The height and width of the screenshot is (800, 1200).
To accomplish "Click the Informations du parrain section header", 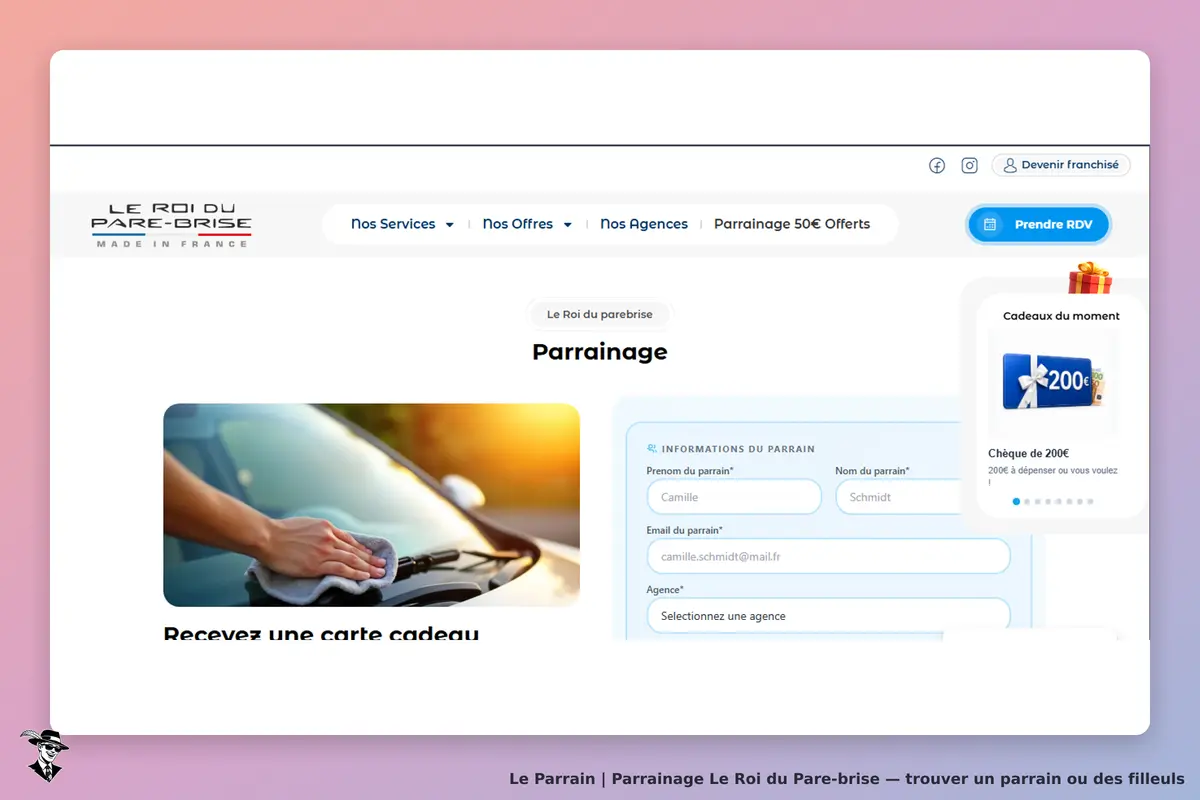I will [738, 449].
